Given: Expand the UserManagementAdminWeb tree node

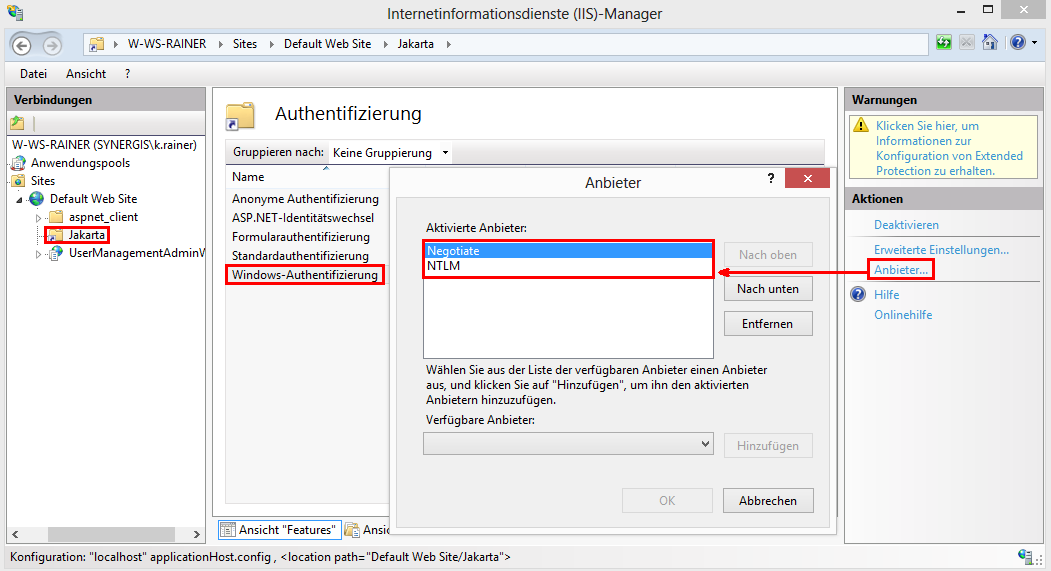Looking at the screenshot, I should 39,254.
